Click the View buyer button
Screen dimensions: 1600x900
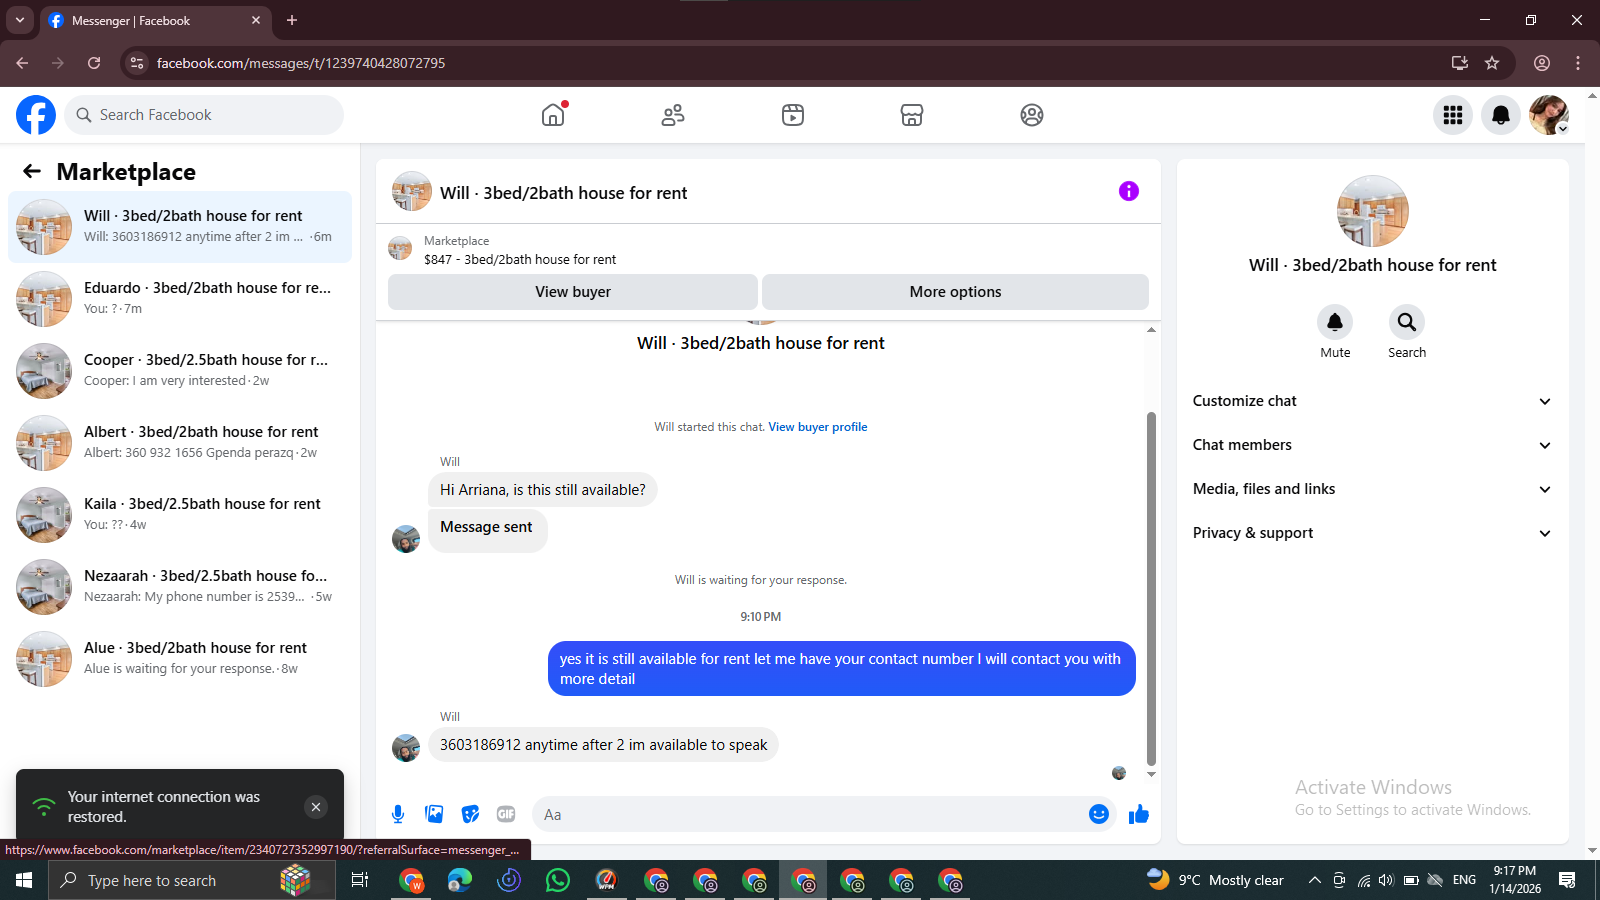click(x=572, y=292)
